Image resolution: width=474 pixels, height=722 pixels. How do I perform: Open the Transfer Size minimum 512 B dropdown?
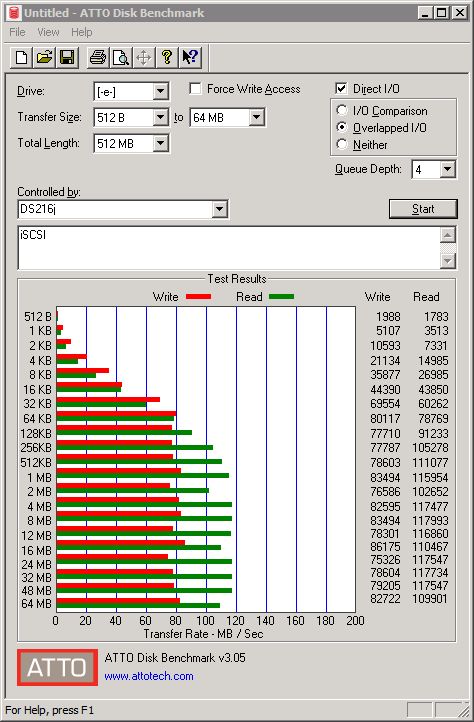click(160, 117)
